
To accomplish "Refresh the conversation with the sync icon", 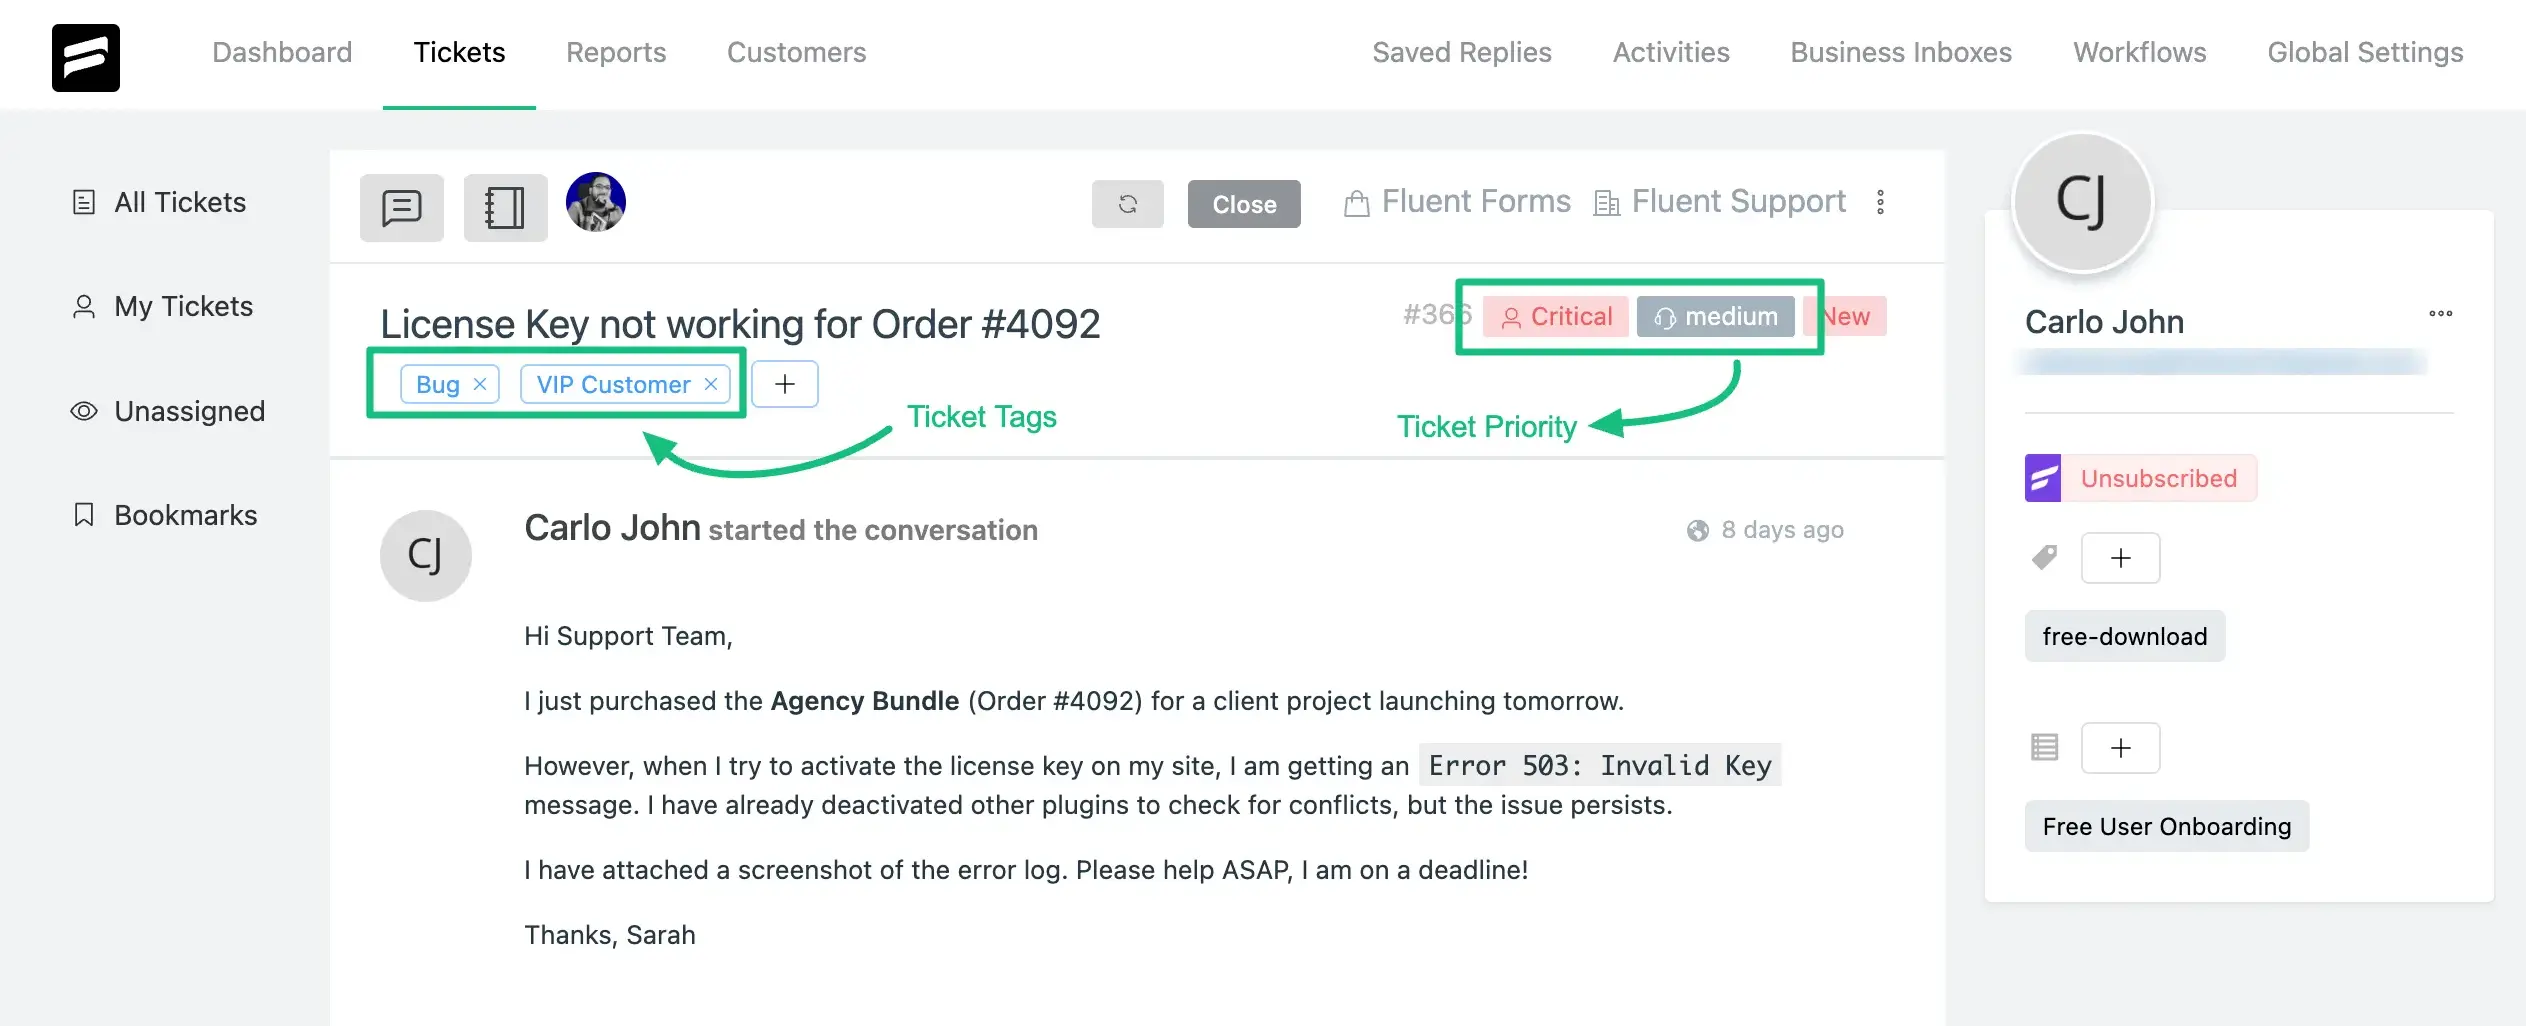I will 1127,204.
